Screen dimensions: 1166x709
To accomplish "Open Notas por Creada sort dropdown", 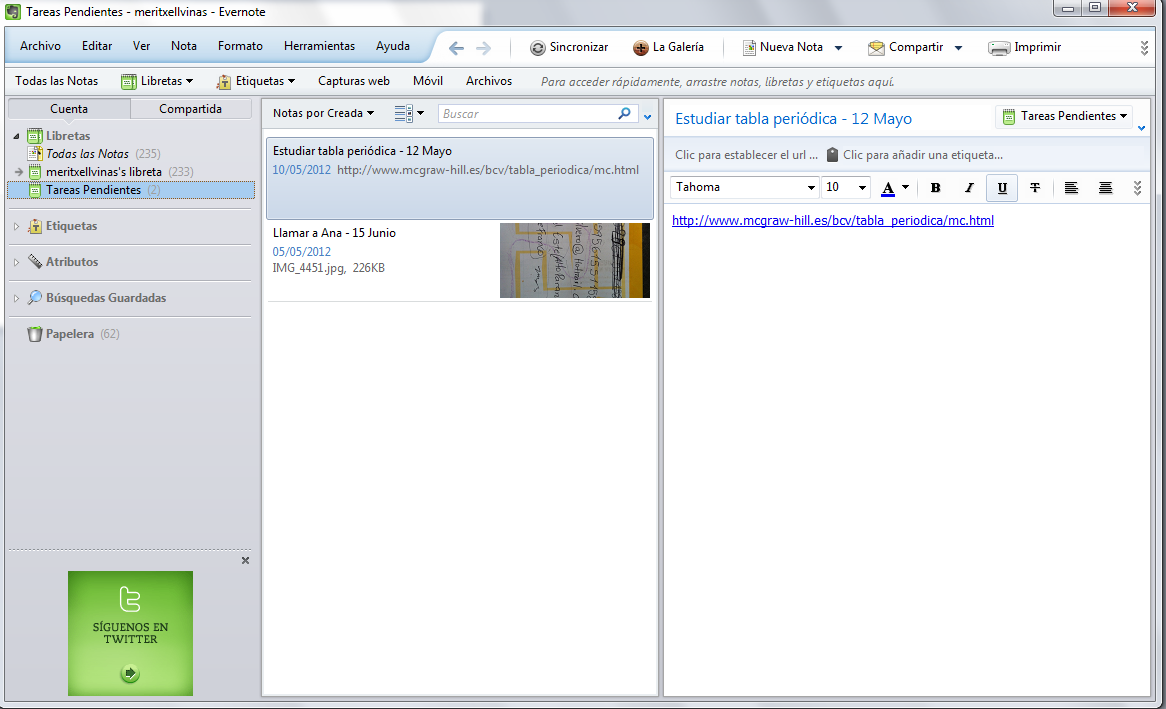I will pos(323,113).
